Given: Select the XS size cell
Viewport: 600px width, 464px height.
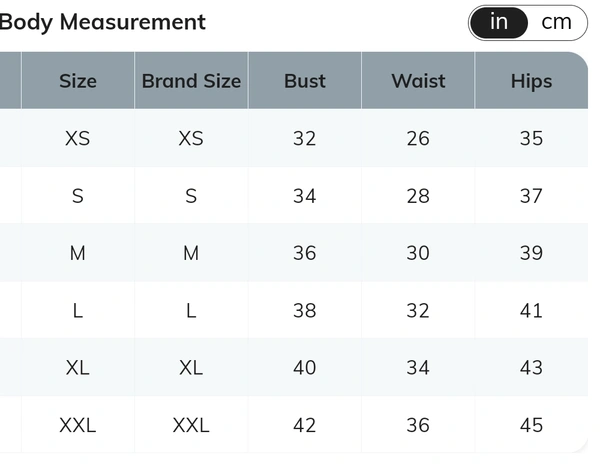Looking at the screenshot, I should [78, 139].
